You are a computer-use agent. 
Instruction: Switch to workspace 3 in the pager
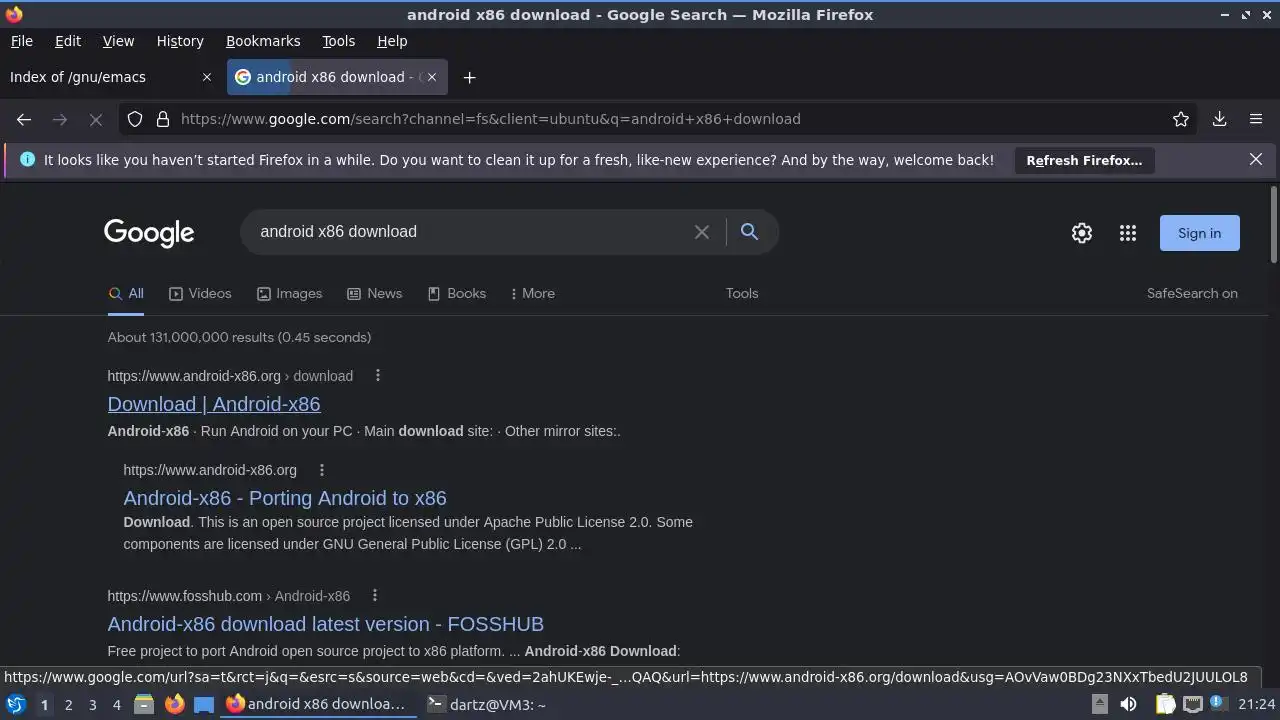pos(92,704)
